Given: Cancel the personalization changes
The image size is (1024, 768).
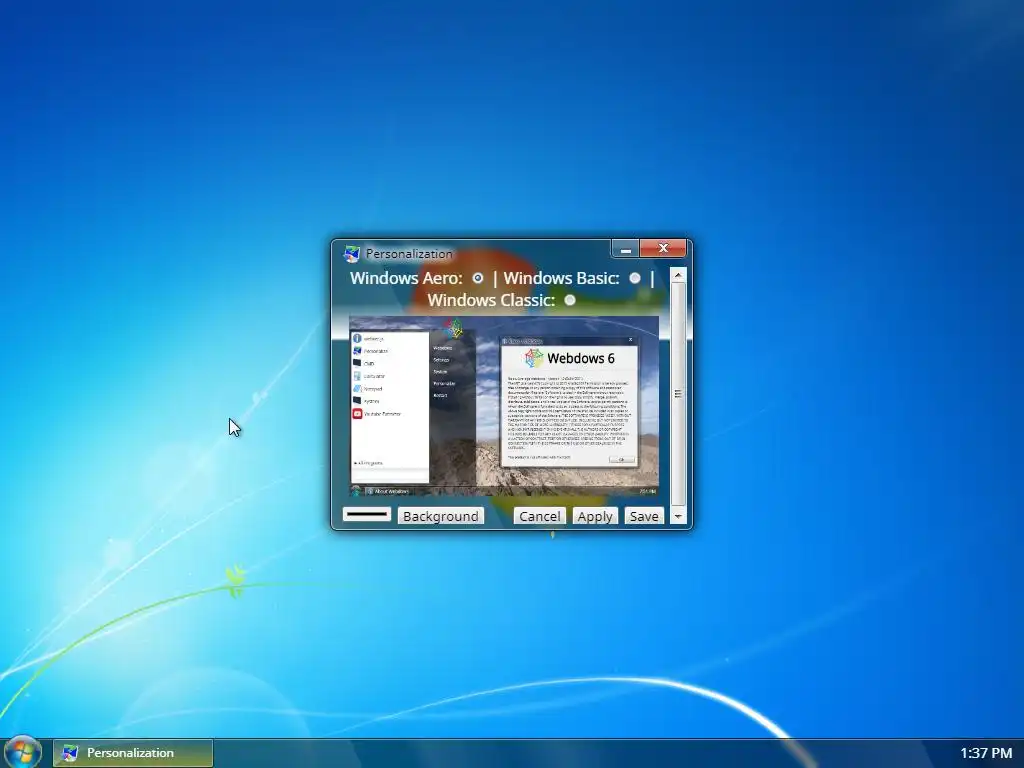Looking at the screenshot, I should click(x=539, y=516).
